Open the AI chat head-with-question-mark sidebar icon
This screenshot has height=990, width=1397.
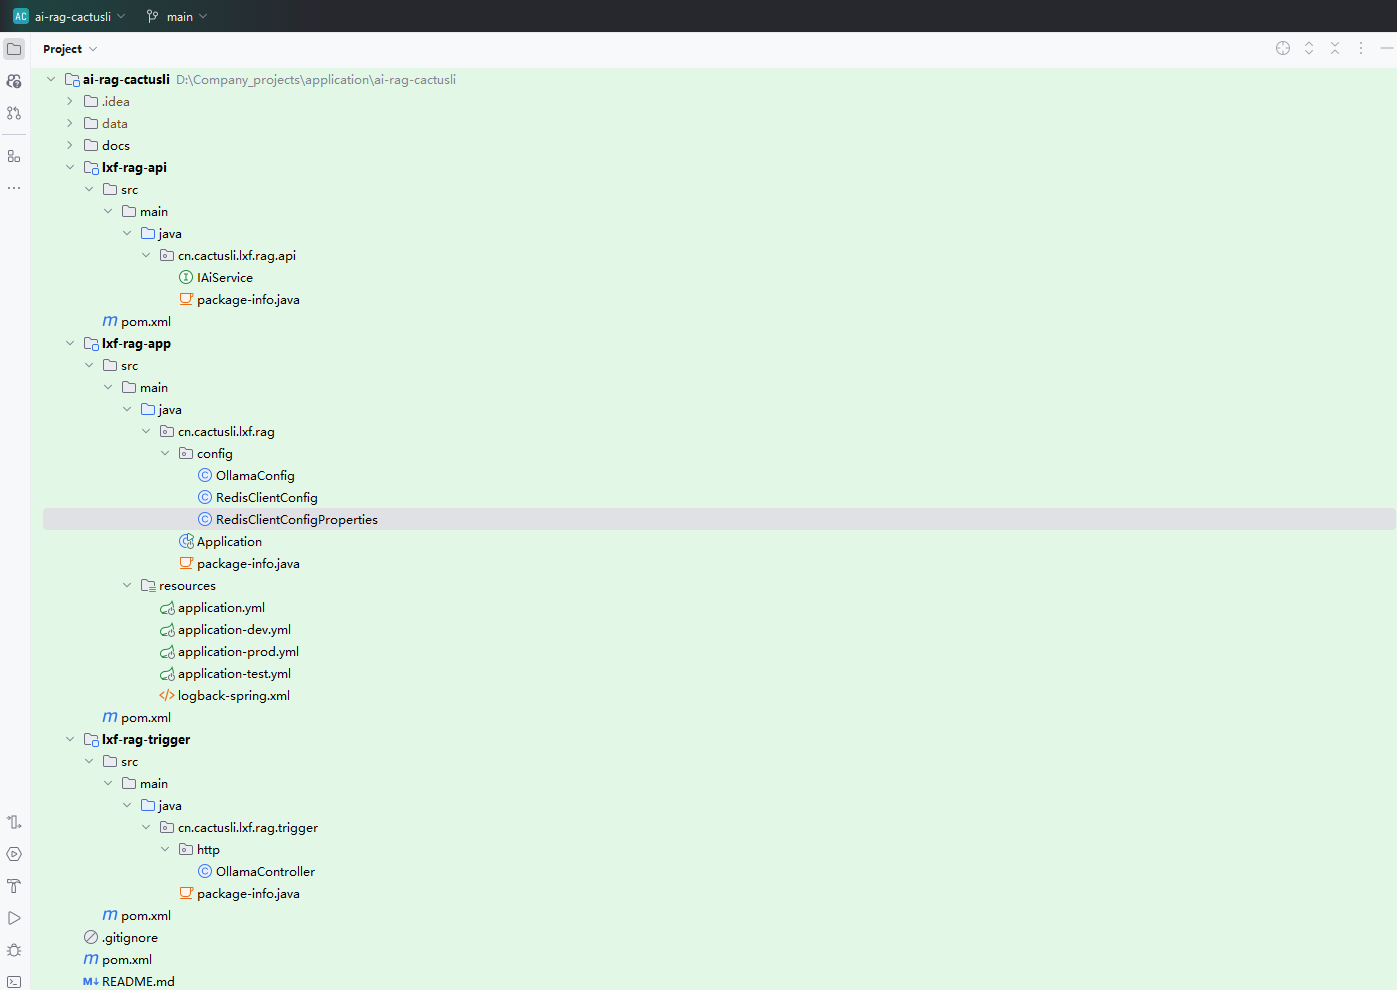tap(14, 81)
